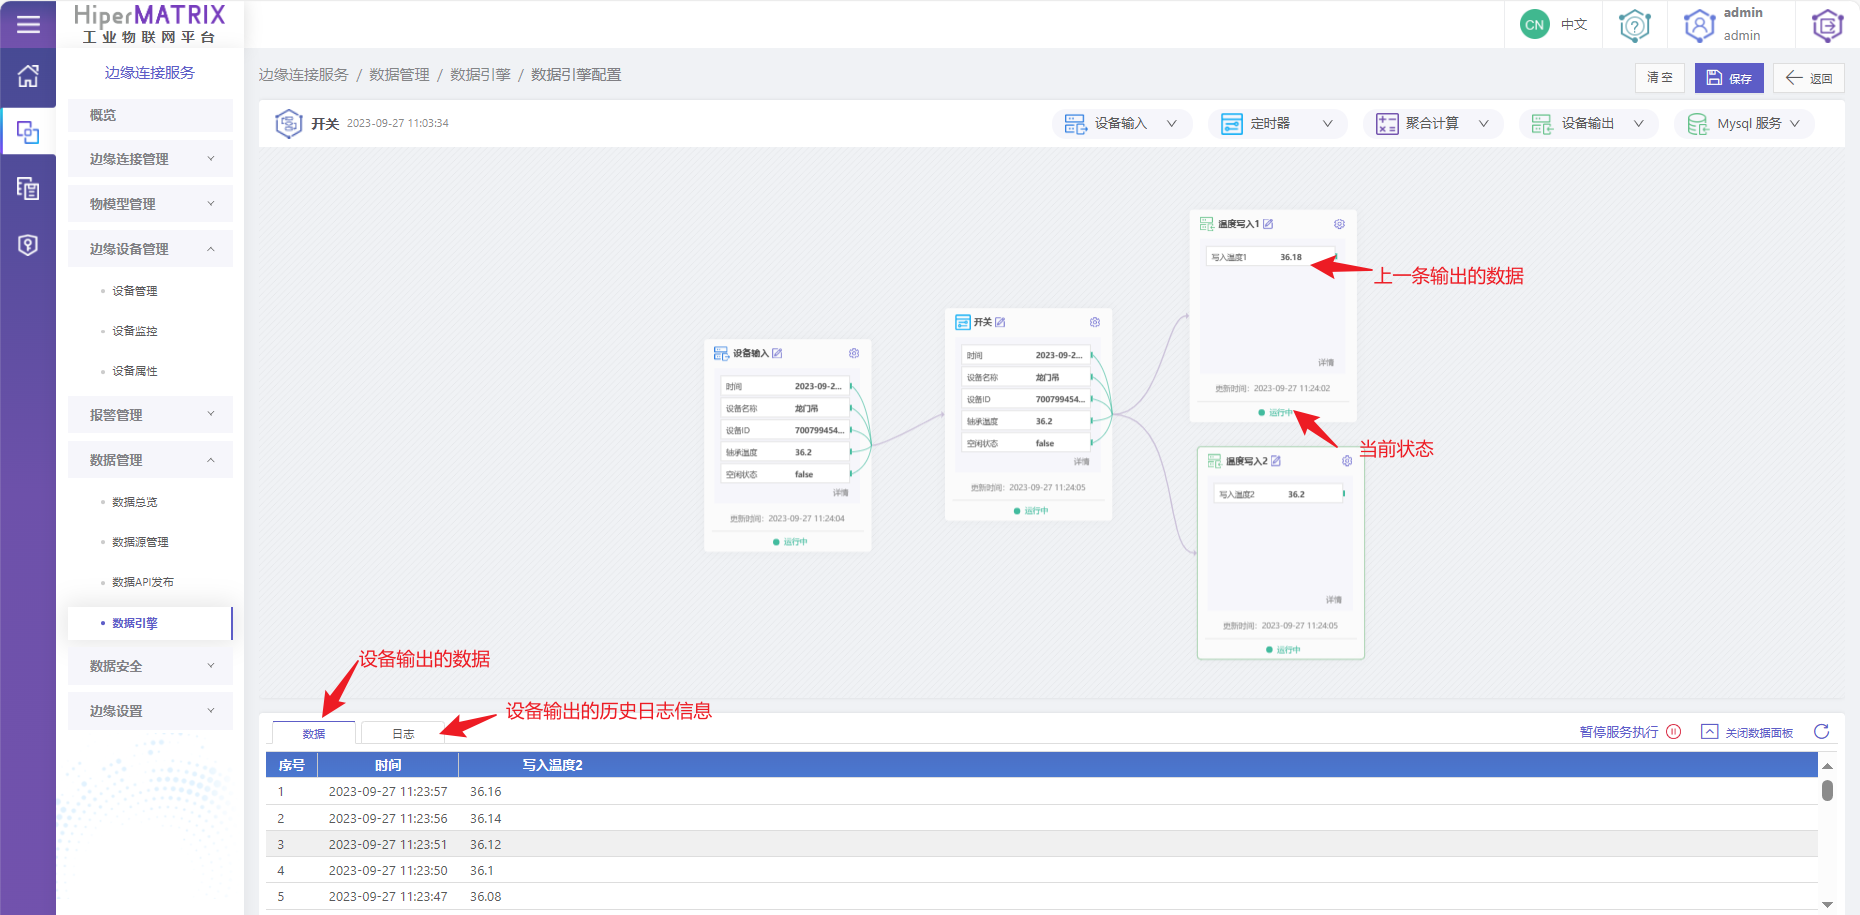Open the home icon in left rail
Image resolution: width=1860 pixels, height=915 pixels.
click(28, 76)
